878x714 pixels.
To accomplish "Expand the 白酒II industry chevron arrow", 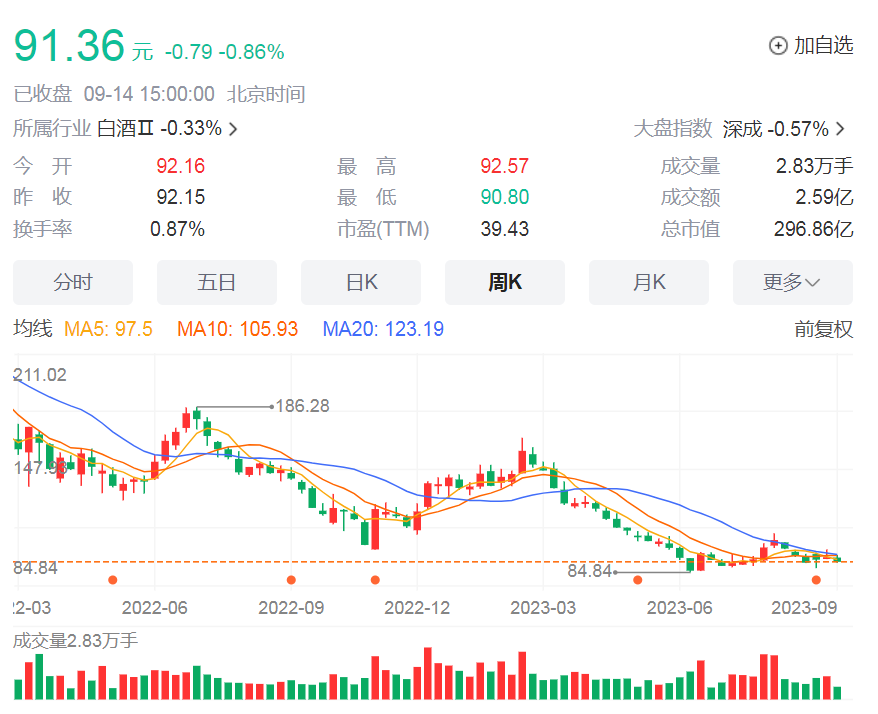I will [233, 129].
